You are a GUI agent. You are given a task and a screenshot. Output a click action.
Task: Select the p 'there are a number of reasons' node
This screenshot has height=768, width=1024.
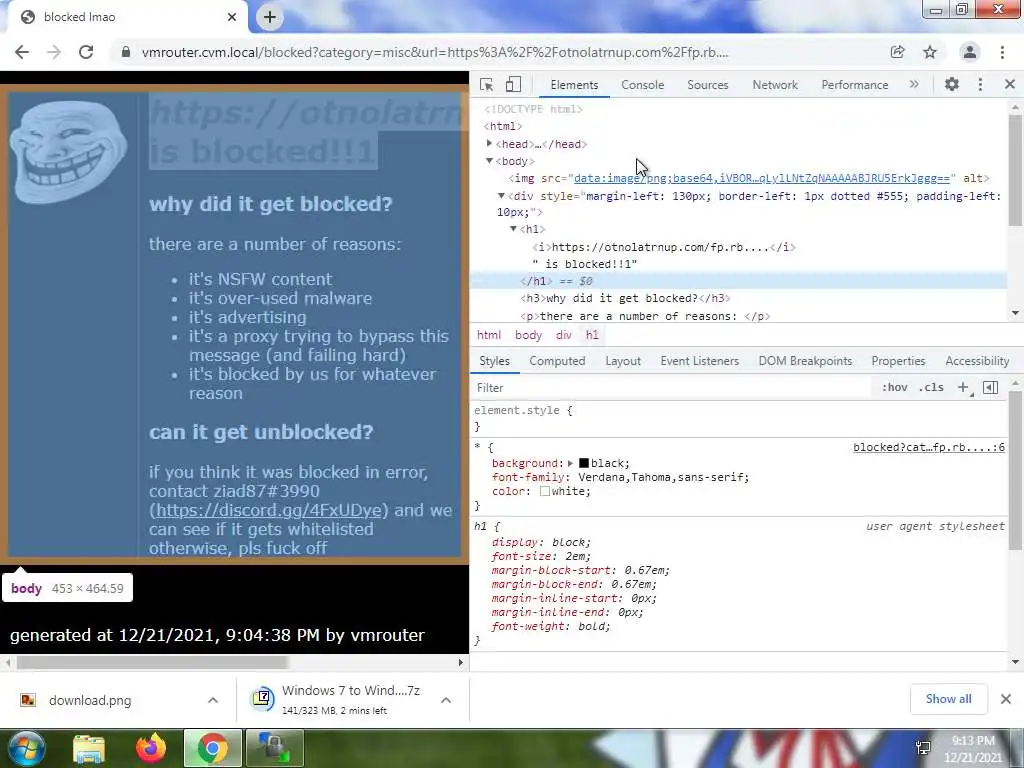point(645,316)
